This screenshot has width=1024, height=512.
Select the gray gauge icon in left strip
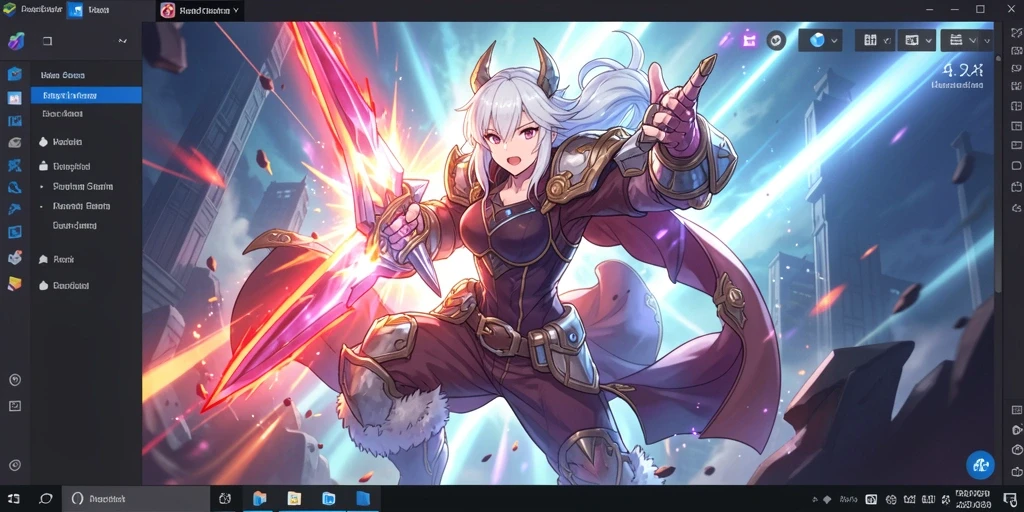tap(14, 142)
